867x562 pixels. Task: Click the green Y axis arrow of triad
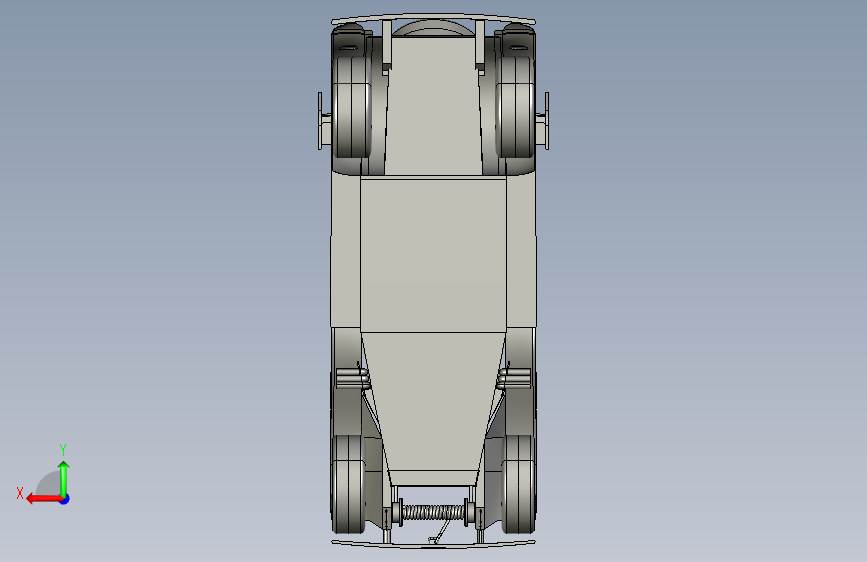pyautogui.click(x=64, y=480)
